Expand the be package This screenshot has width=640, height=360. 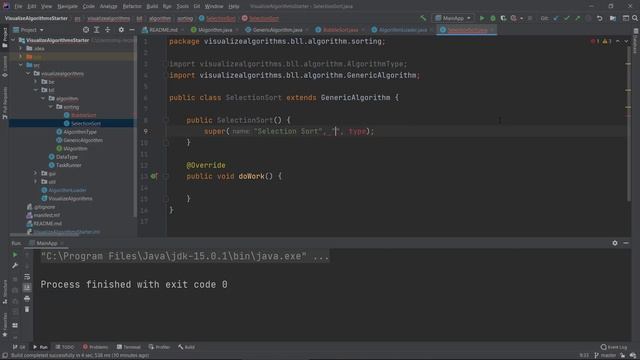(36, 82)
